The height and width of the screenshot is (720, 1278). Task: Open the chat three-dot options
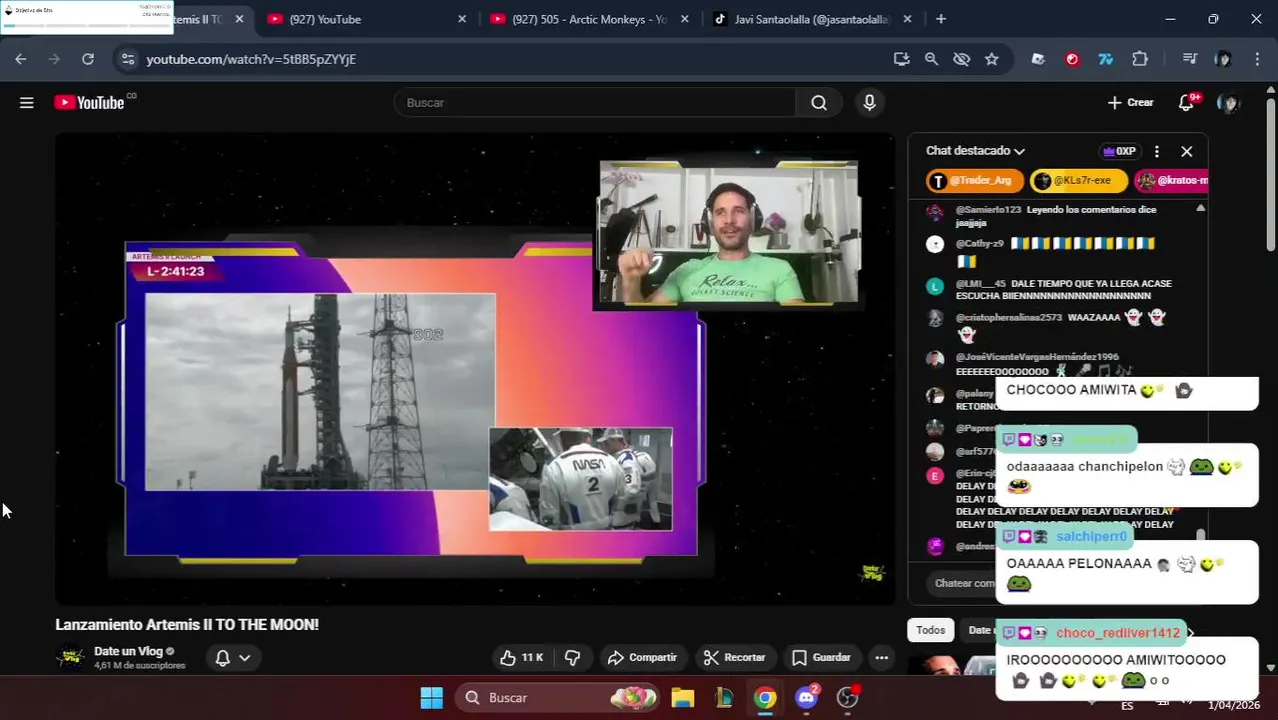pyautogui.click(x=1157, y=151)
